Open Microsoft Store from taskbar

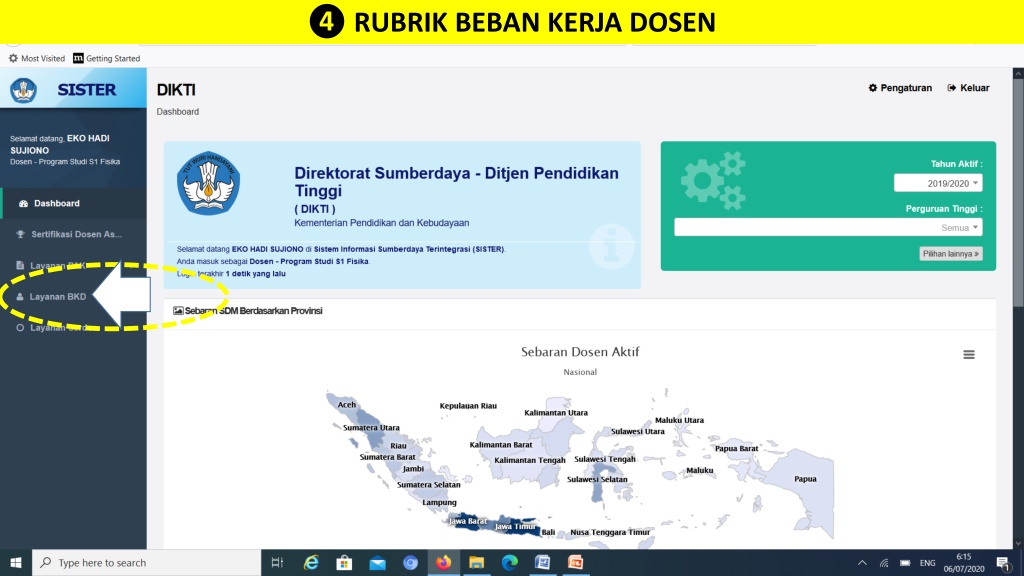(344, 562)
